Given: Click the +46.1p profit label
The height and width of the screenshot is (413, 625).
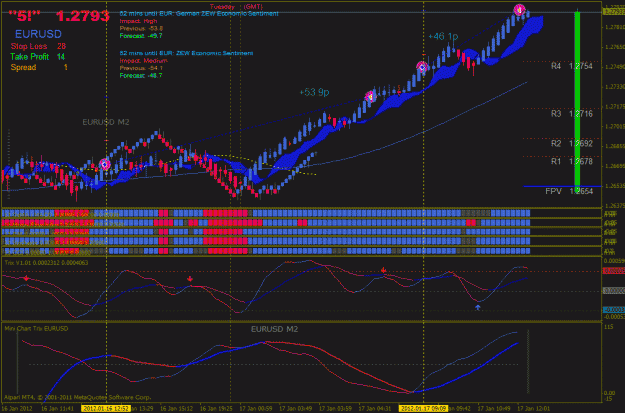Looking at the screenshot, I should click(x=443, y=36).
